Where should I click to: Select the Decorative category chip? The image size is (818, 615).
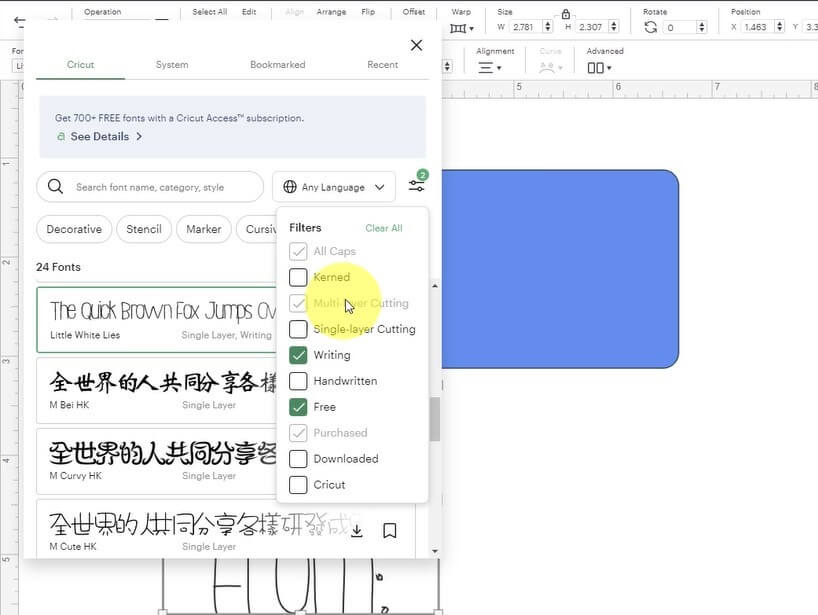pyautogui.click(x=74, y=230)
